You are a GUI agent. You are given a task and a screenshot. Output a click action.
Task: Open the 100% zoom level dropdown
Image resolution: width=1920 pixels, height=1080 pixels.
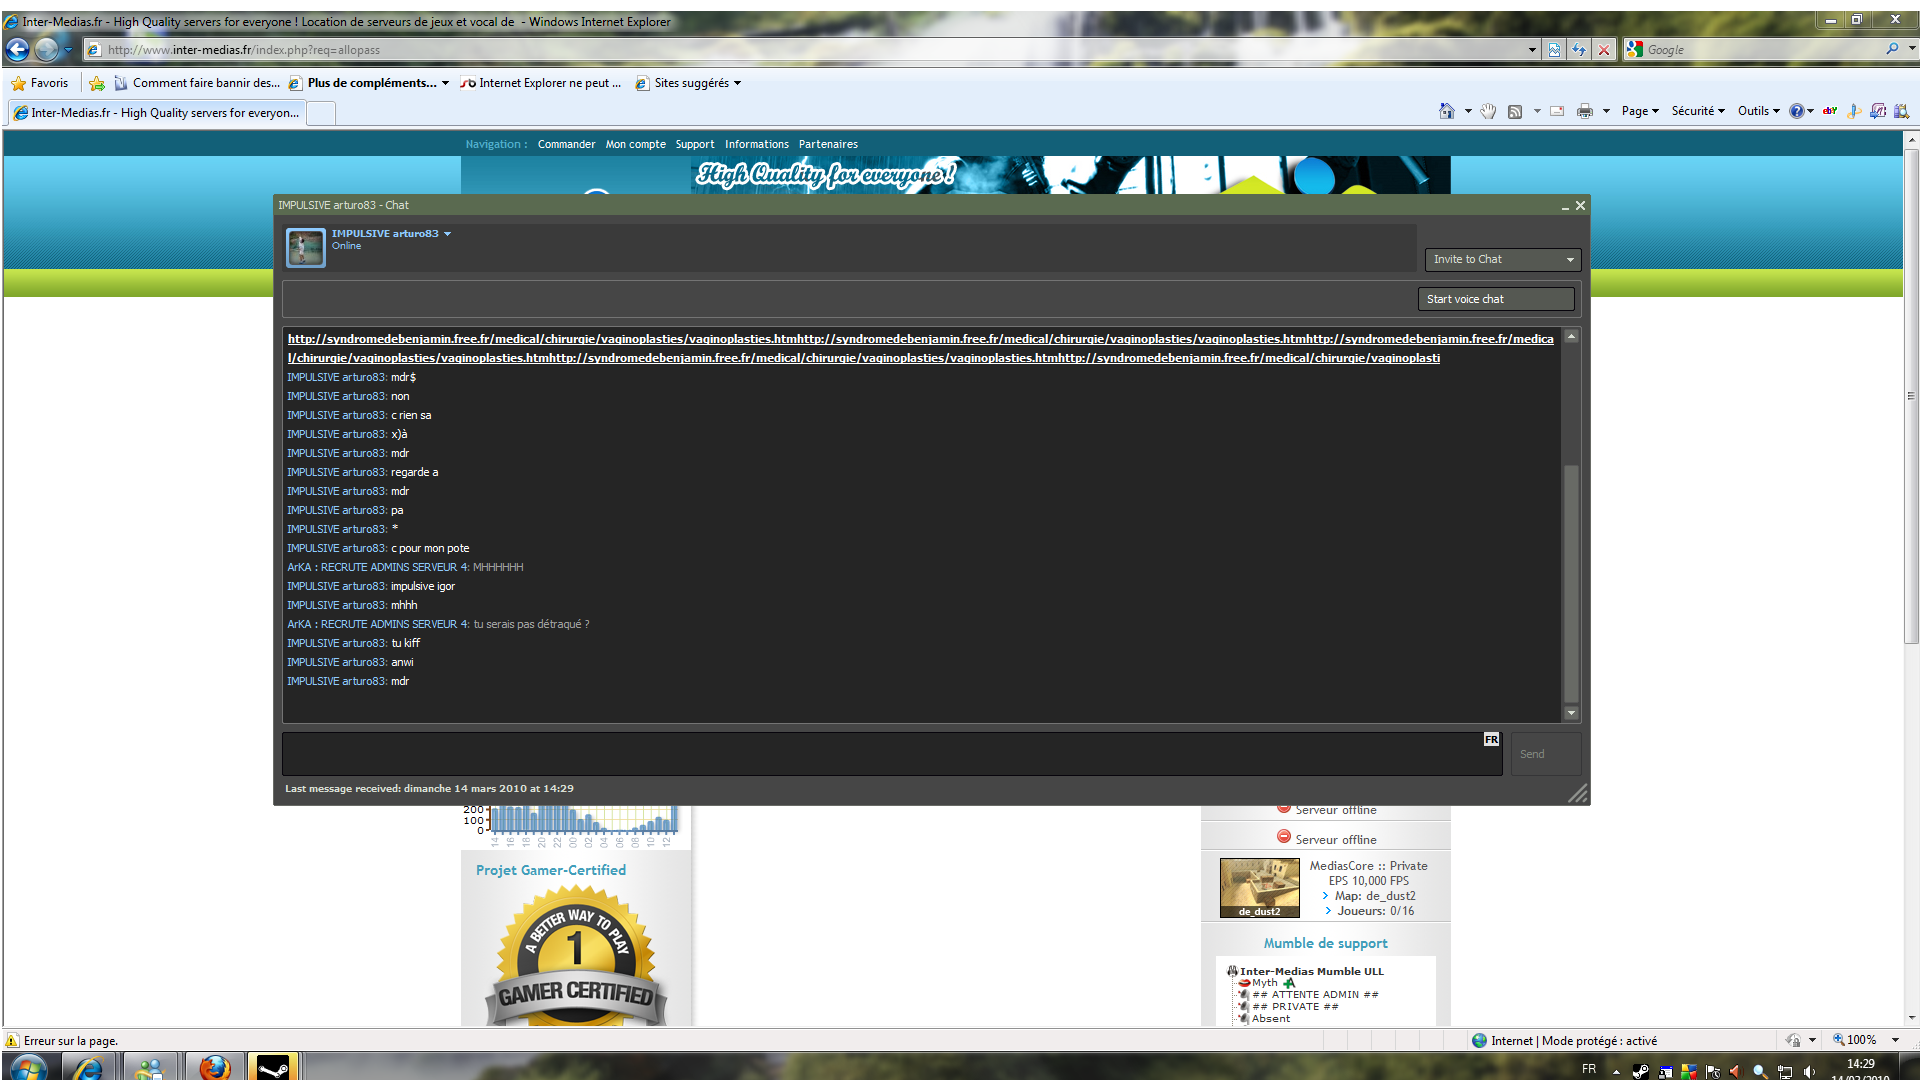coord(1895,1040)
